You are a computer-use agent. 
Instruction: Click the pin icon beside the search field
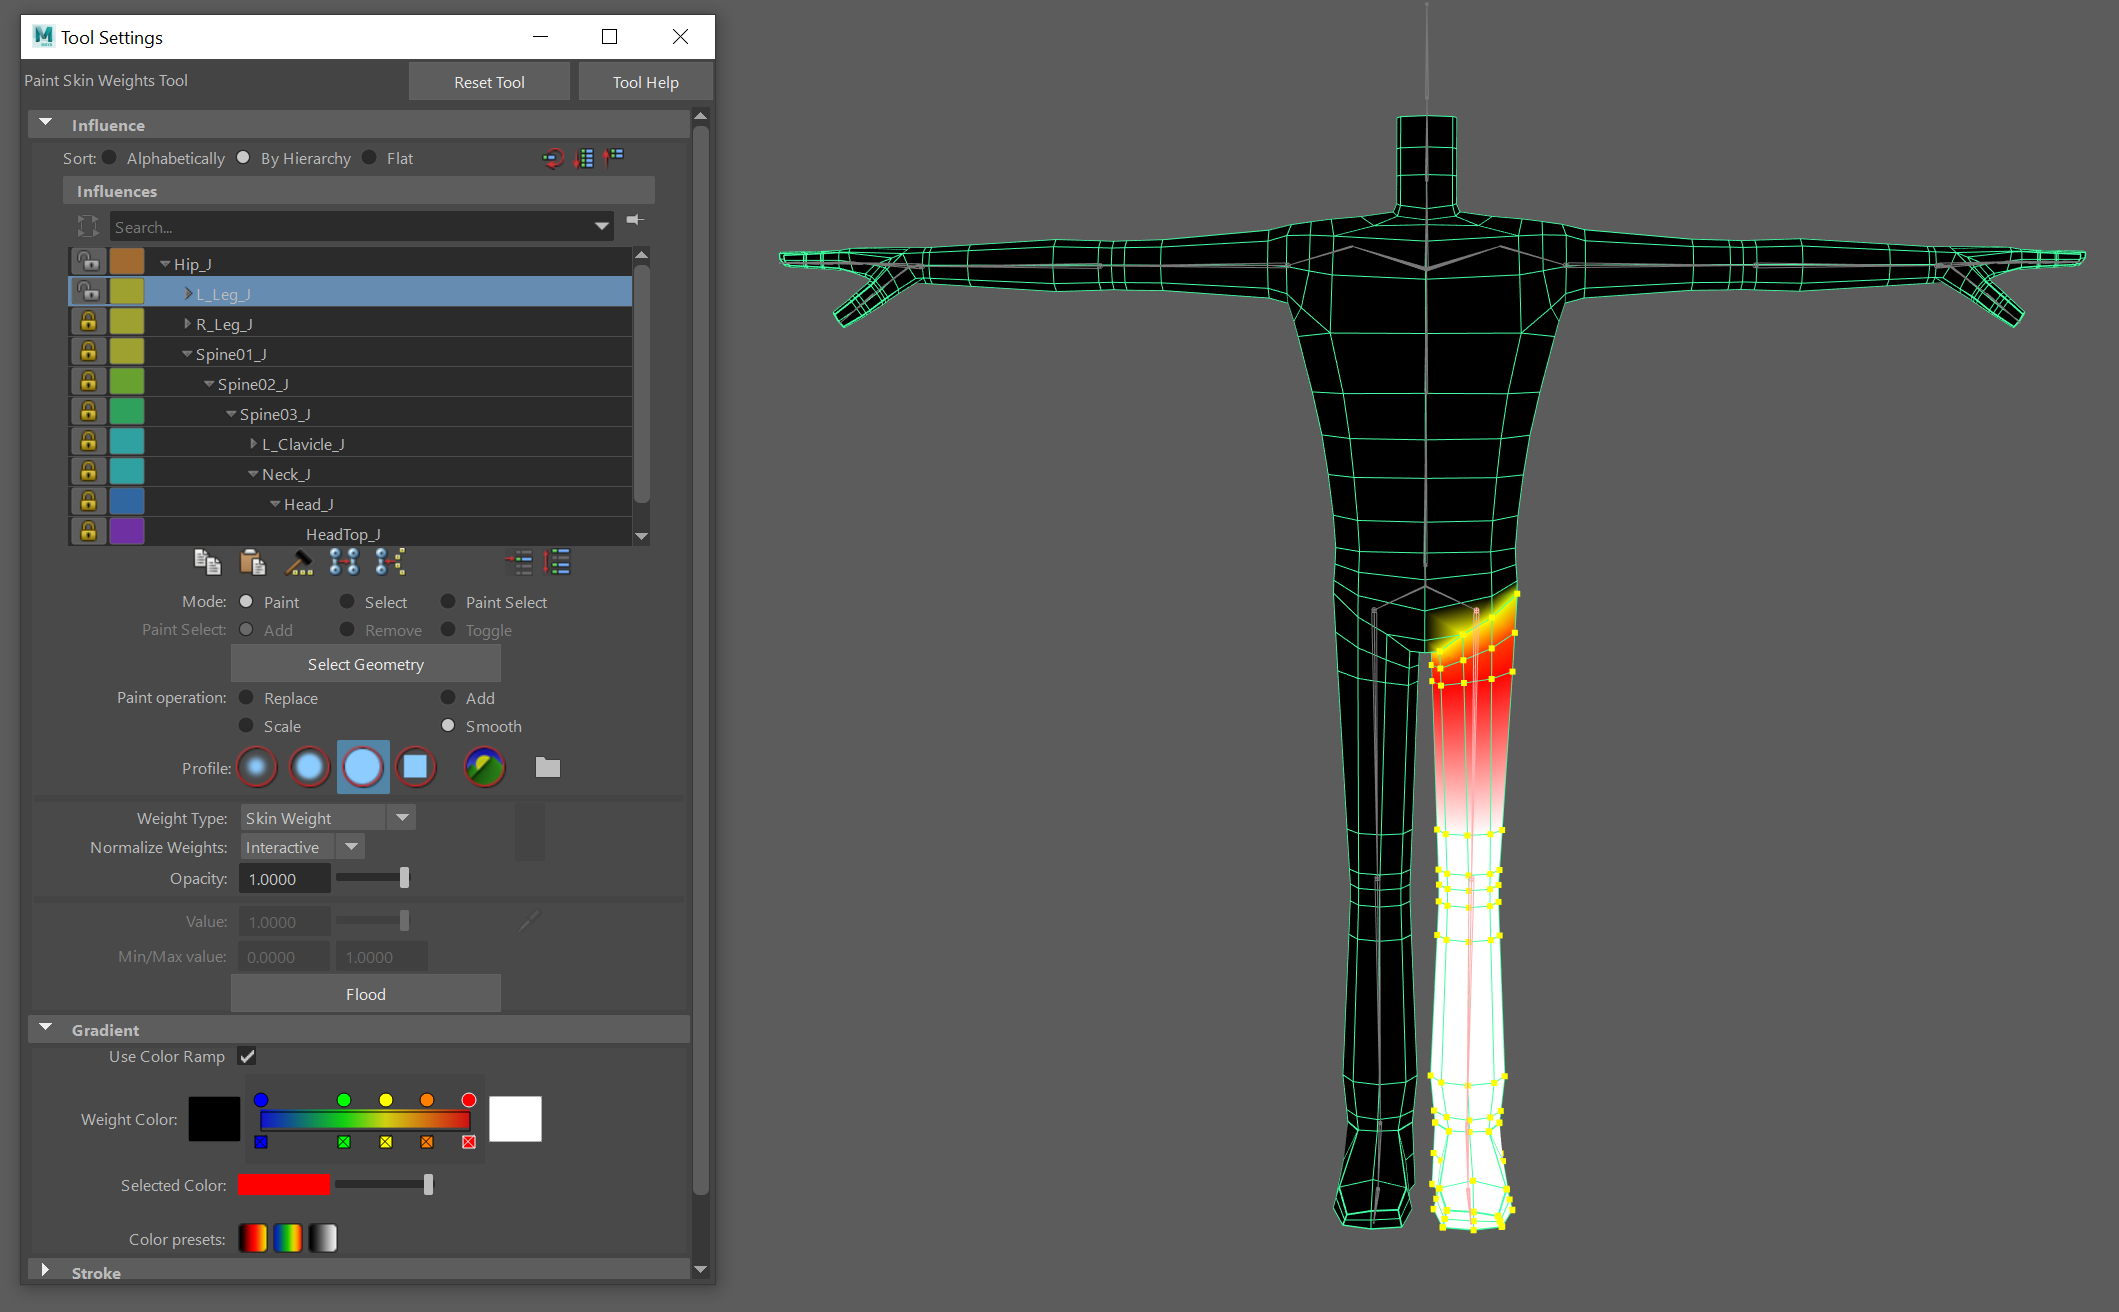coord(634,220)
